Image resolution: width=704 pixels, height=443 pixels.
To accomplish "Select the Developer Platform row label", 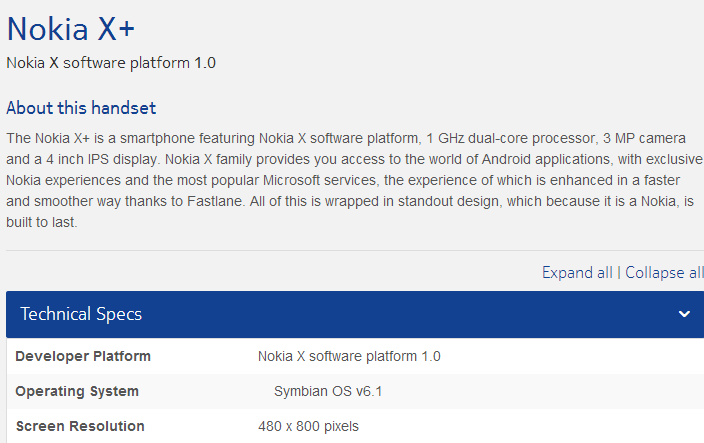I will coord(83,356).
